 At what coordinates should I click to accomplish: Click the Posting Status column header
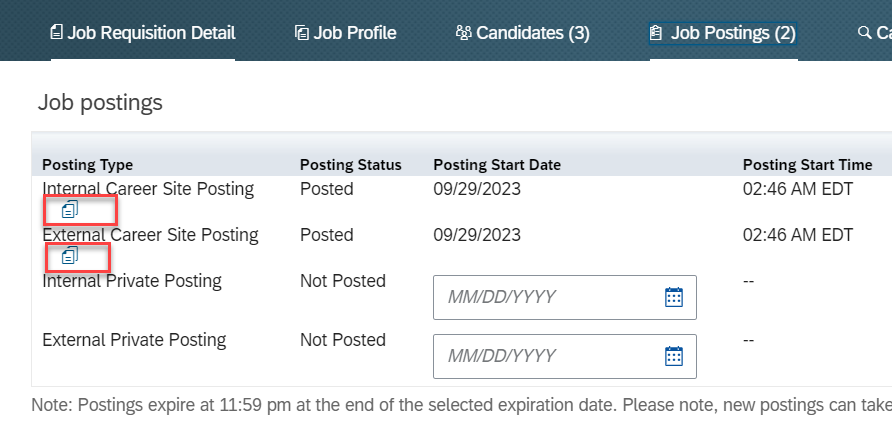coord(350,165)
